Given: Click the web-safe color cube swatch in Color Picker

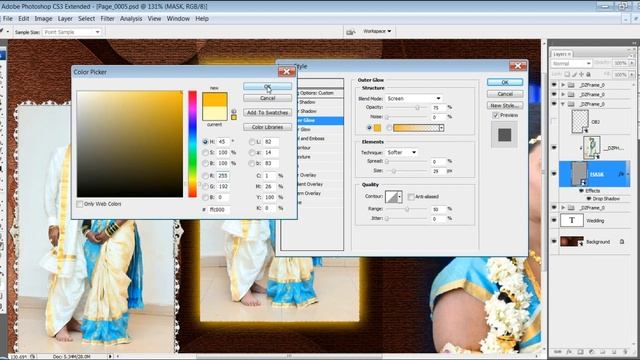Looking at the screenshot, I should [234, 118].
